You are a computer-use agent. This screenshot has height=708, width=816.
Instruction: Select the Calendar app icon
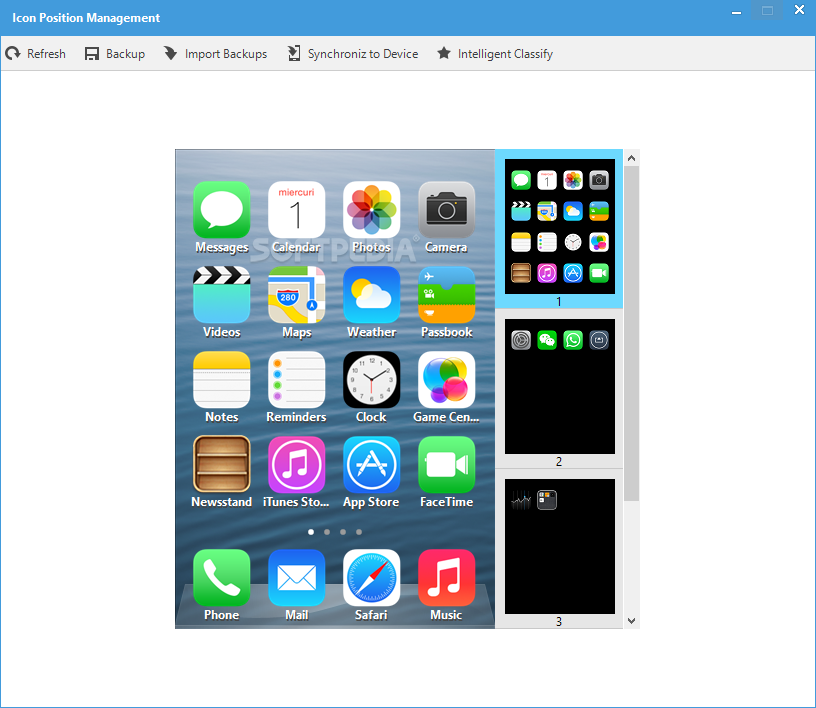297,210
